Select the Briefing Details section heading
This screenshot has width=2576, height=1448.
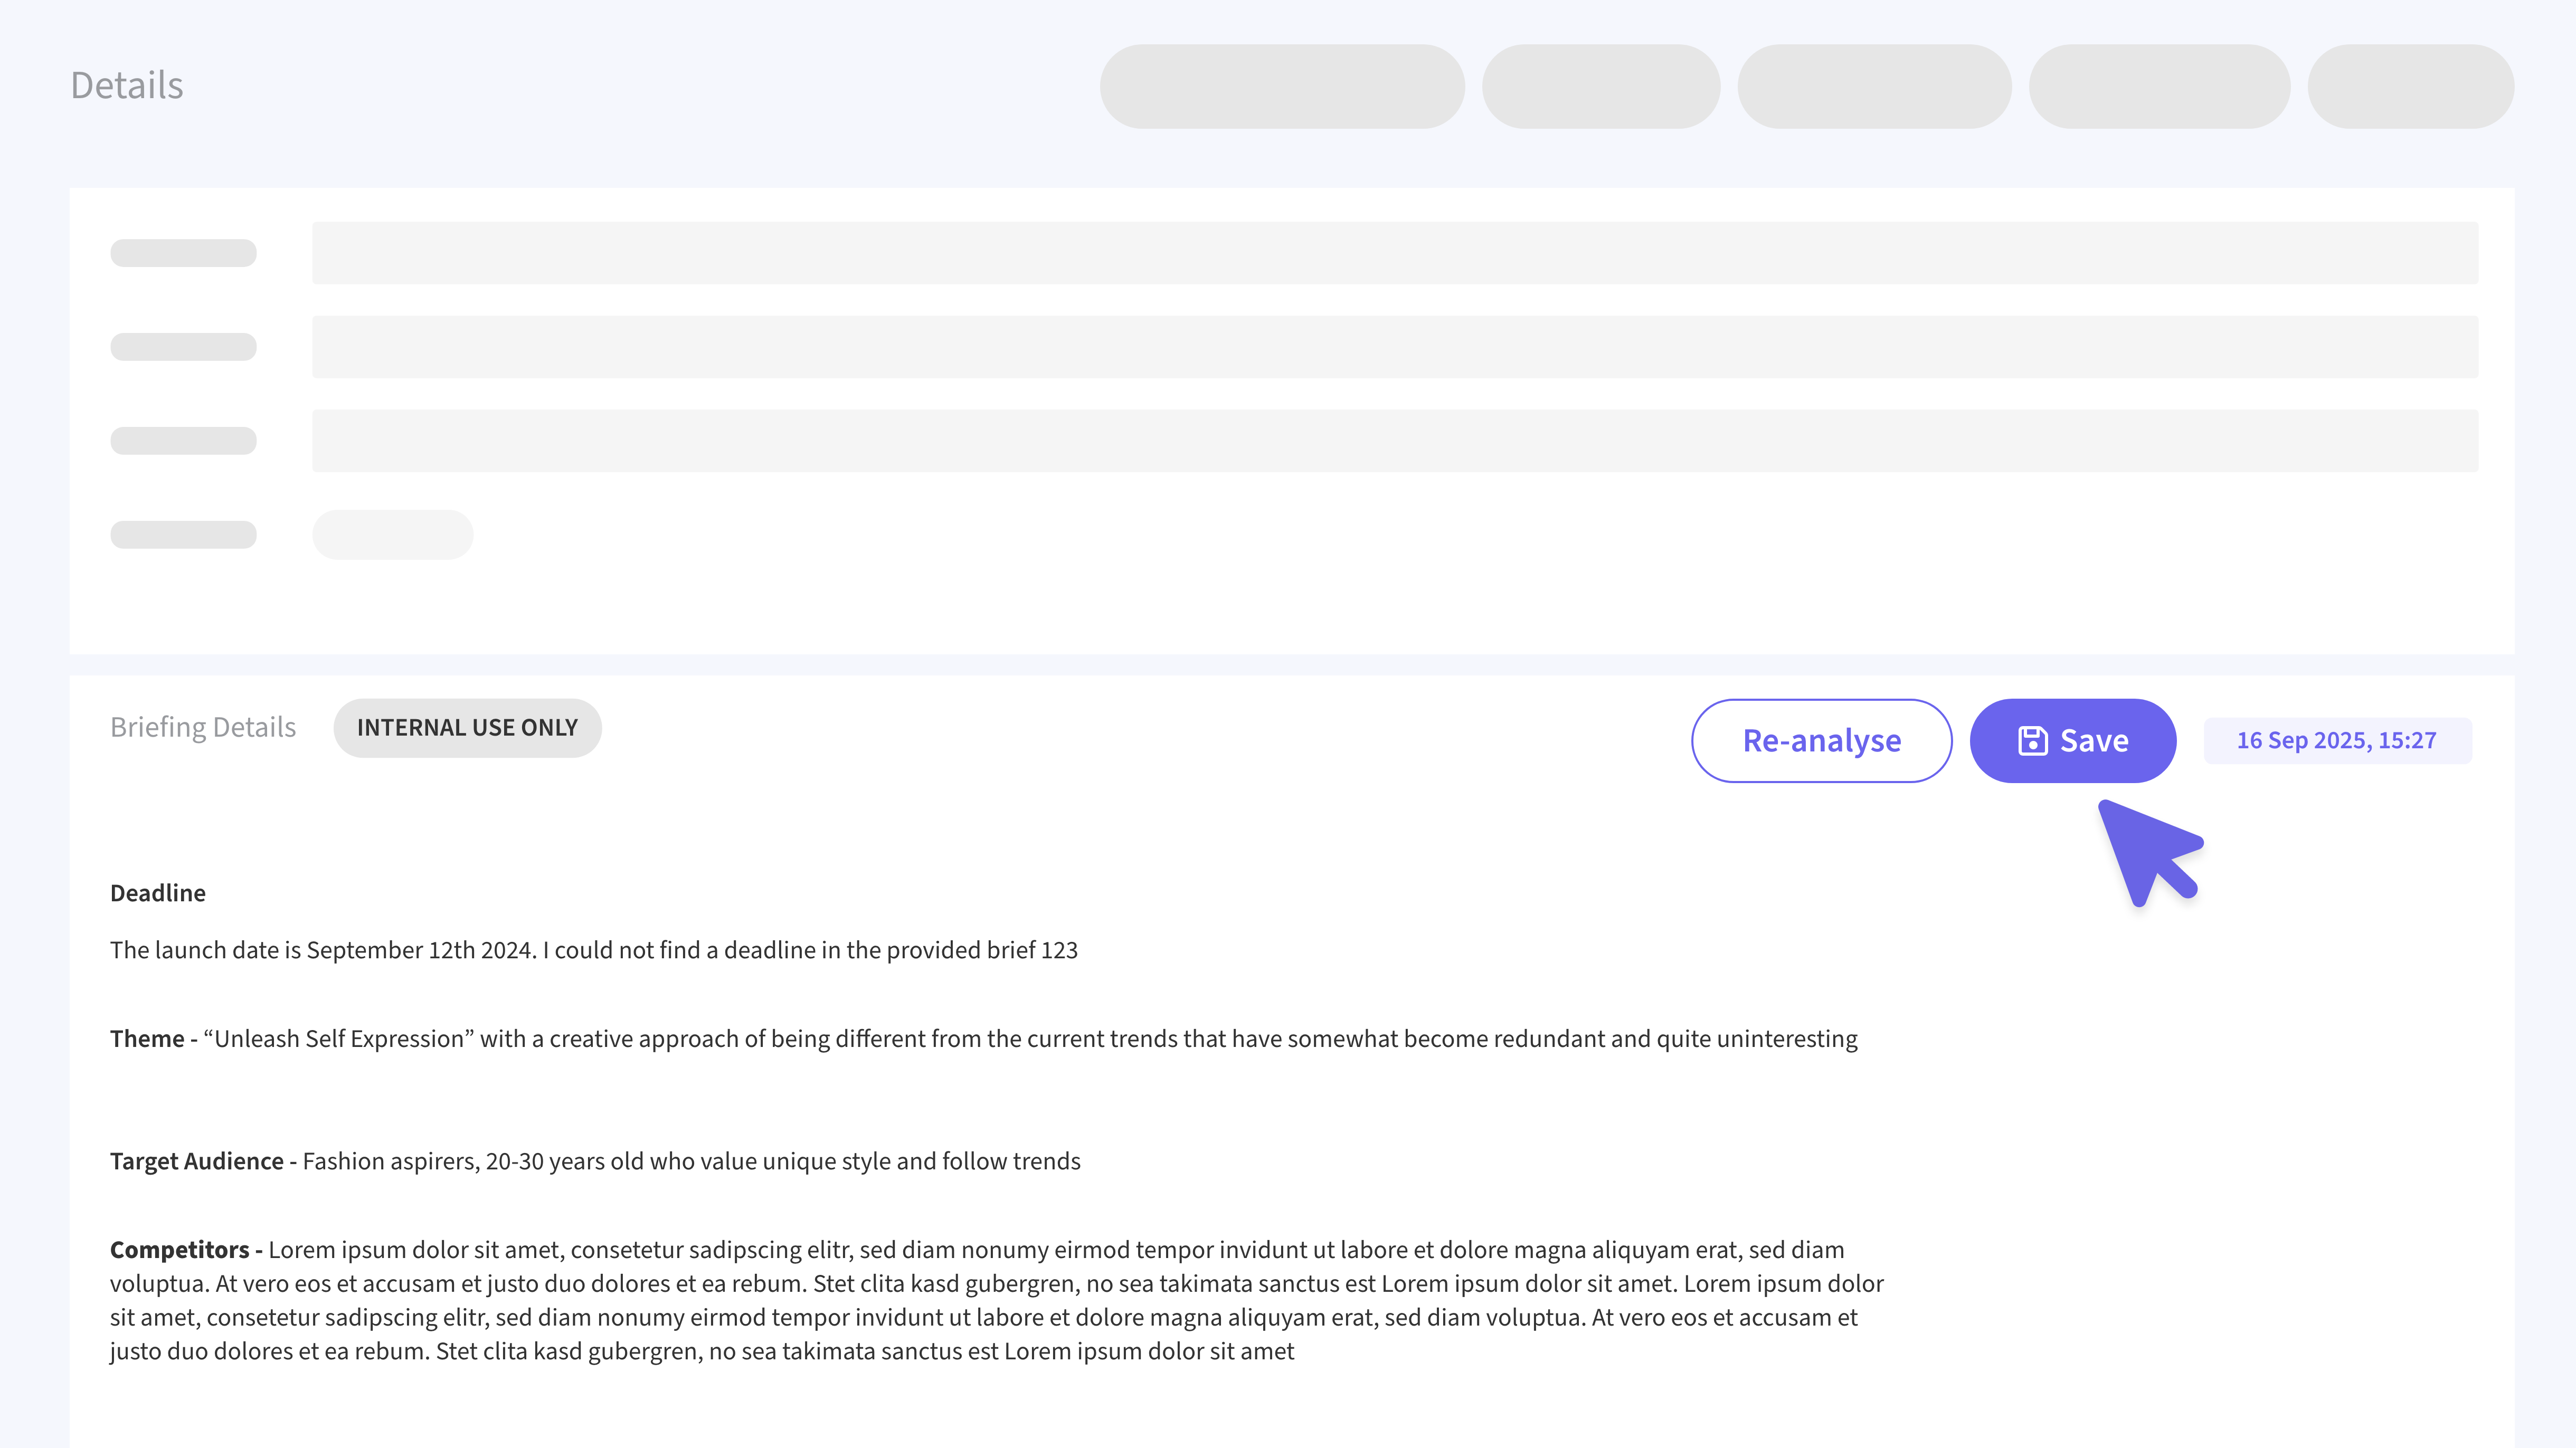(203, 727)
